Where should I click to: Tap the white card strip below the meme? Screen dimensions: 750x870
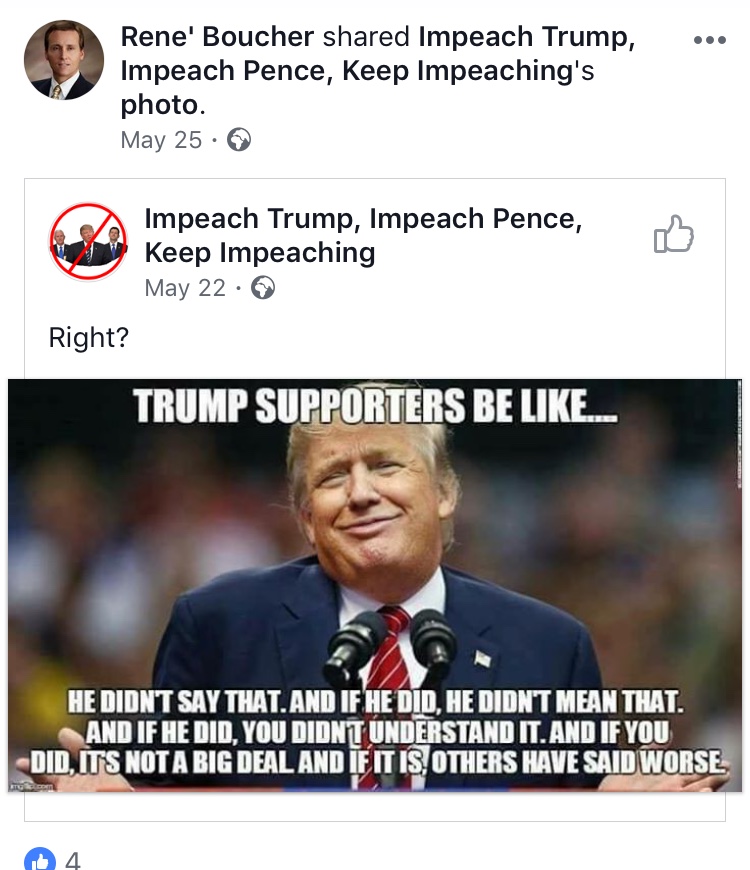coord(375,807)
